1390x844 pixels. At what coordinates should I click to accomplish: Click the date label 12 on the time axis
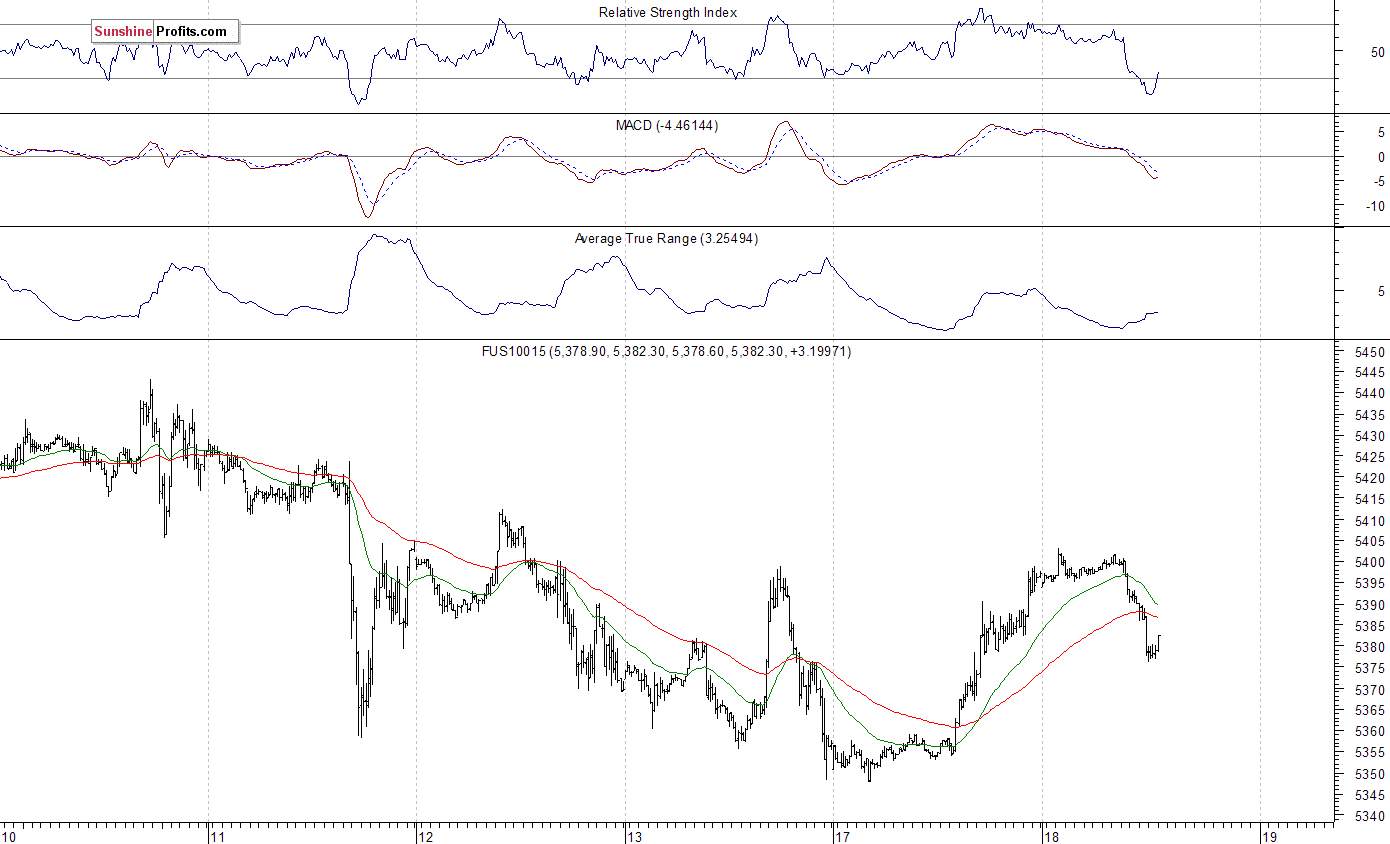click(427, 836)
